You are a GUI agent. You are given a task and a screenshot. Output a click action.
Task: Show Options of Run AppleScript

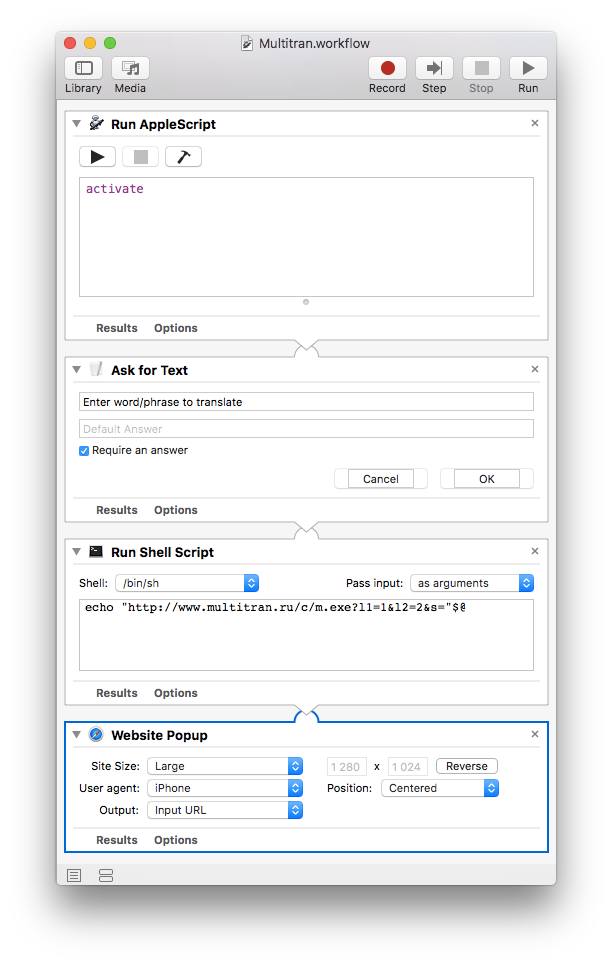[175, 328]
